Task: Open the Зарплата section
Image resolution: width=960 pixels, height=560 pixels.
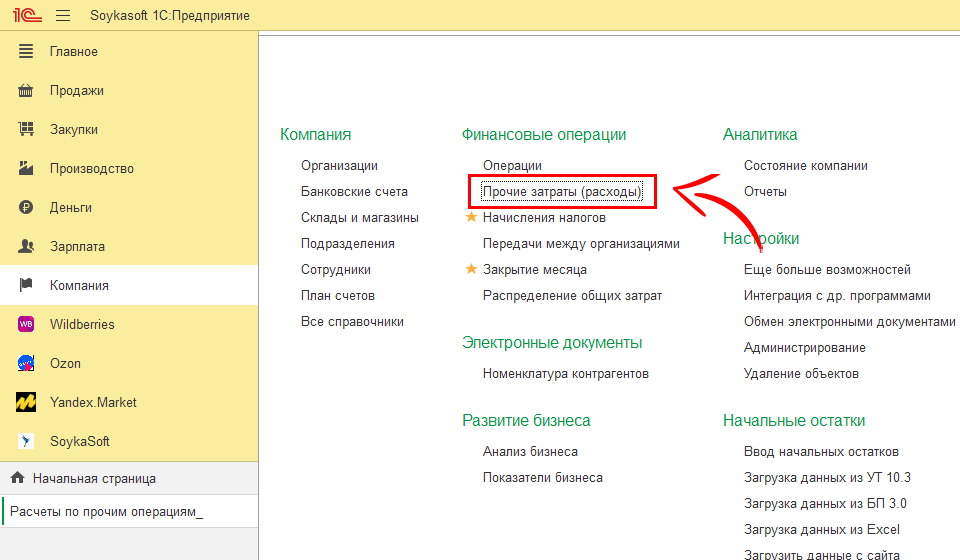Action: [77, 246]
